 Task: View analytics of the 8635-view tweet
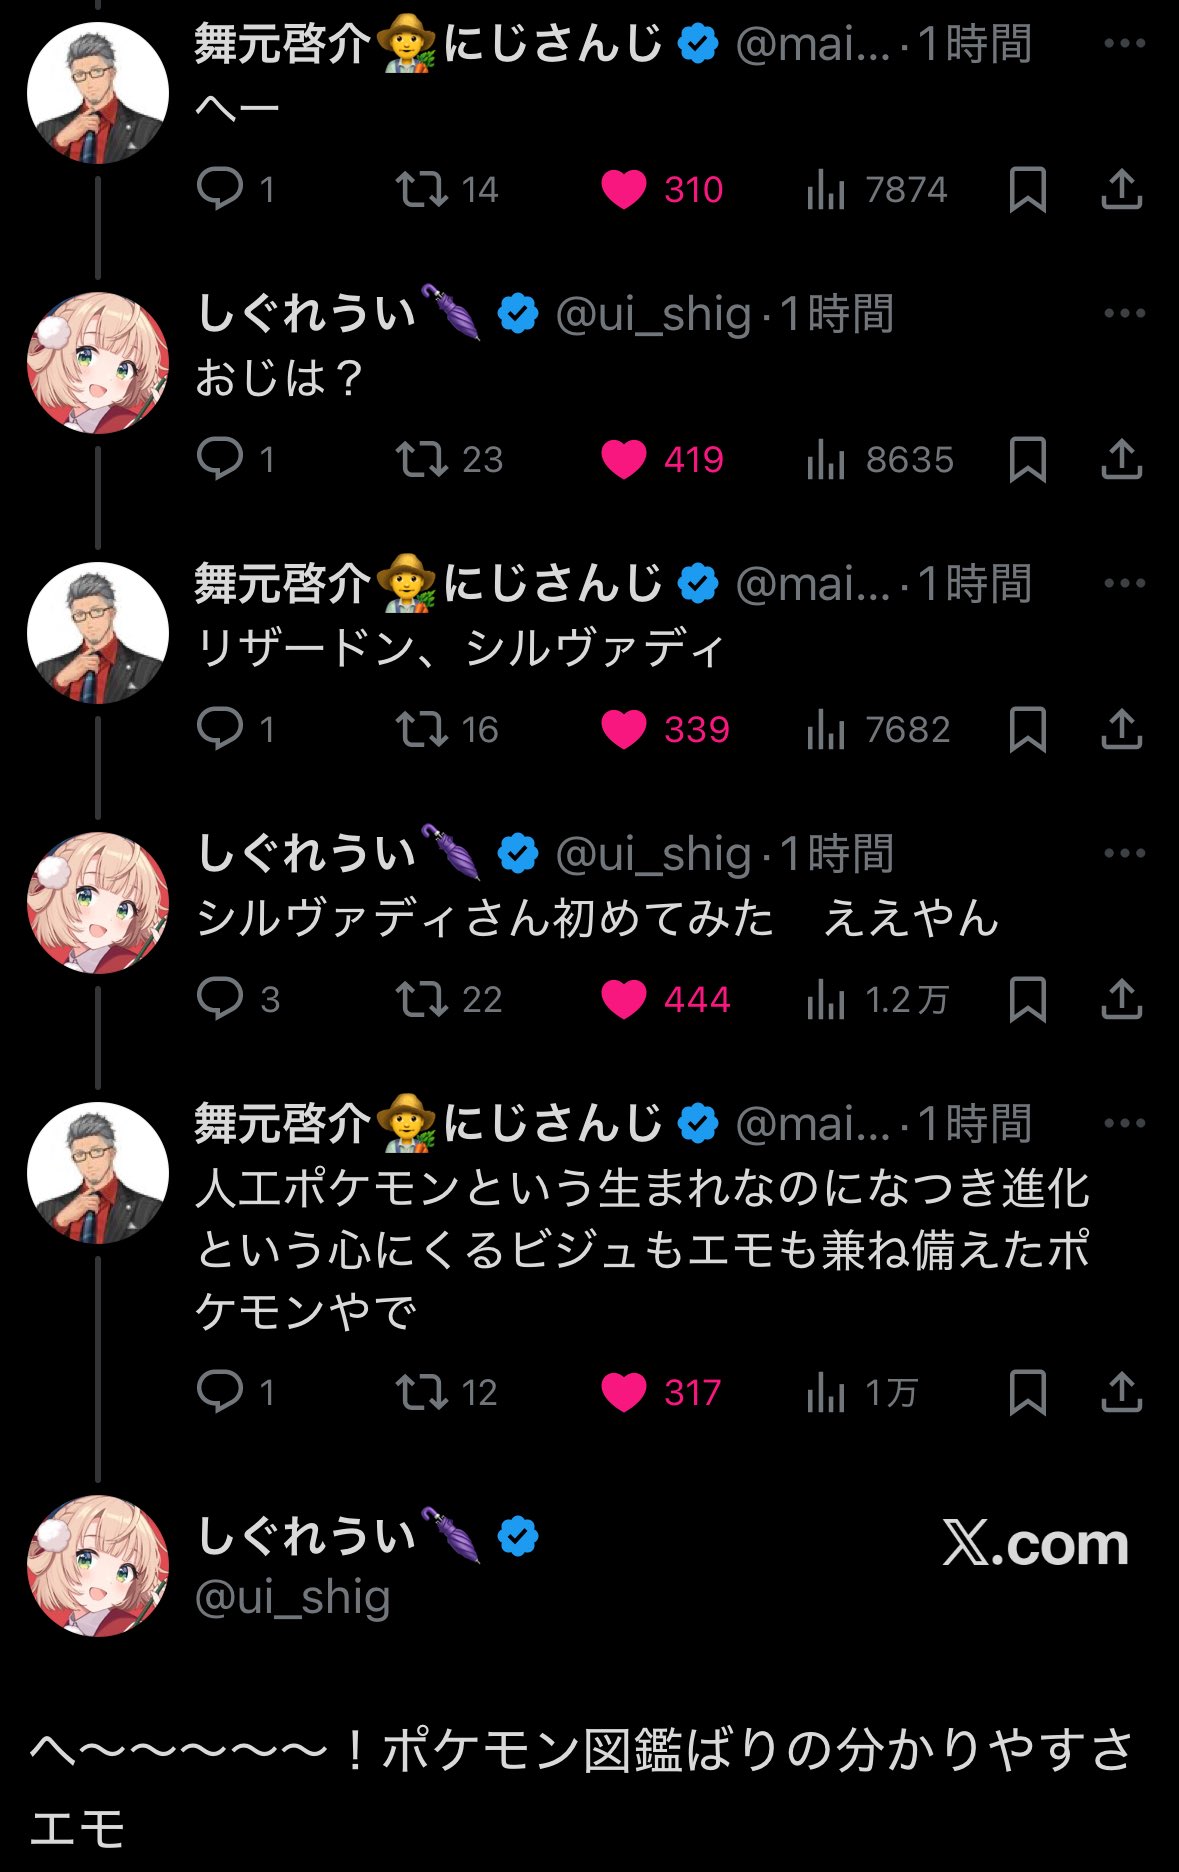(x=826, y=460)
